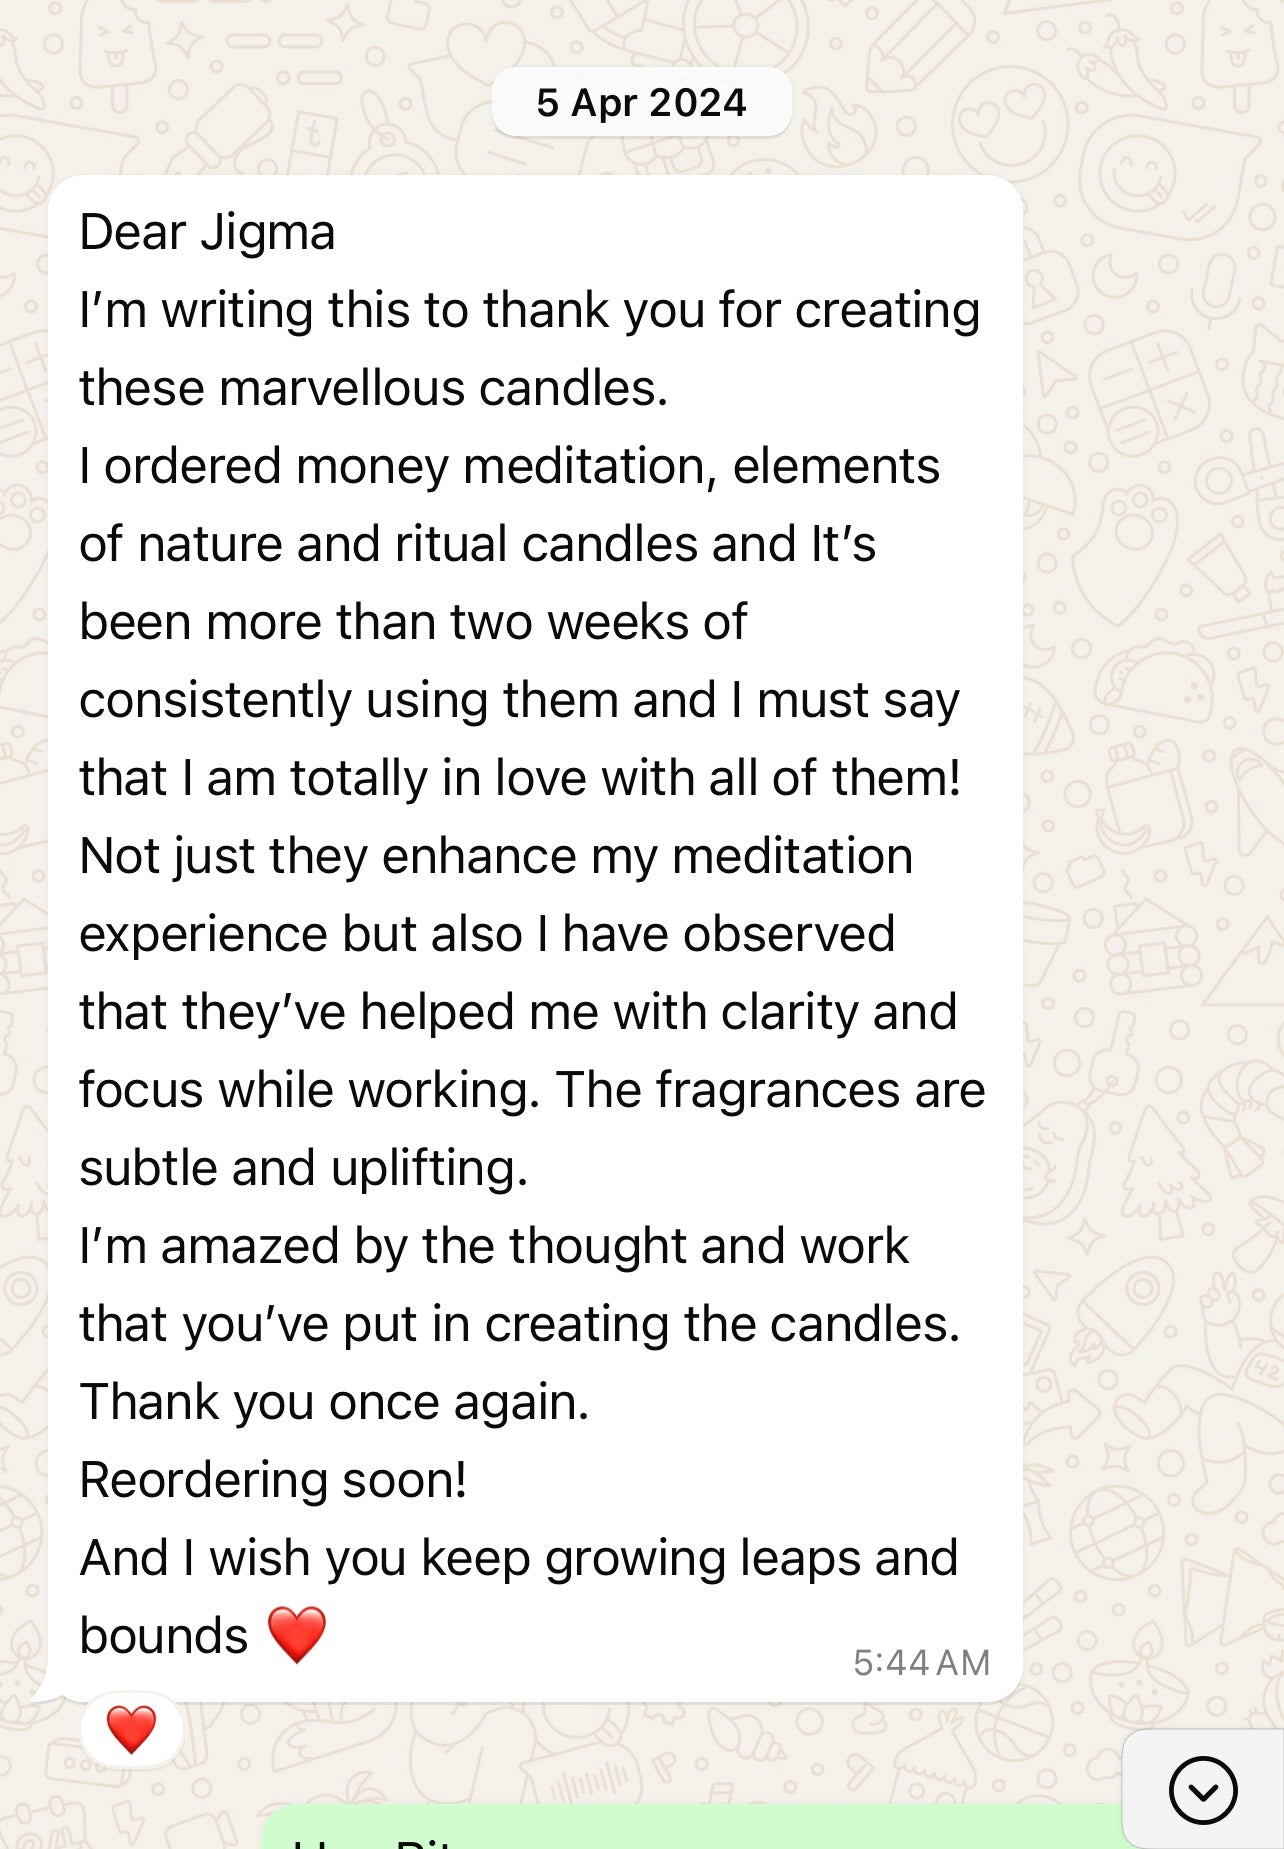Tap the "5 Apr 2024" date badge

(x=641, y=103)
